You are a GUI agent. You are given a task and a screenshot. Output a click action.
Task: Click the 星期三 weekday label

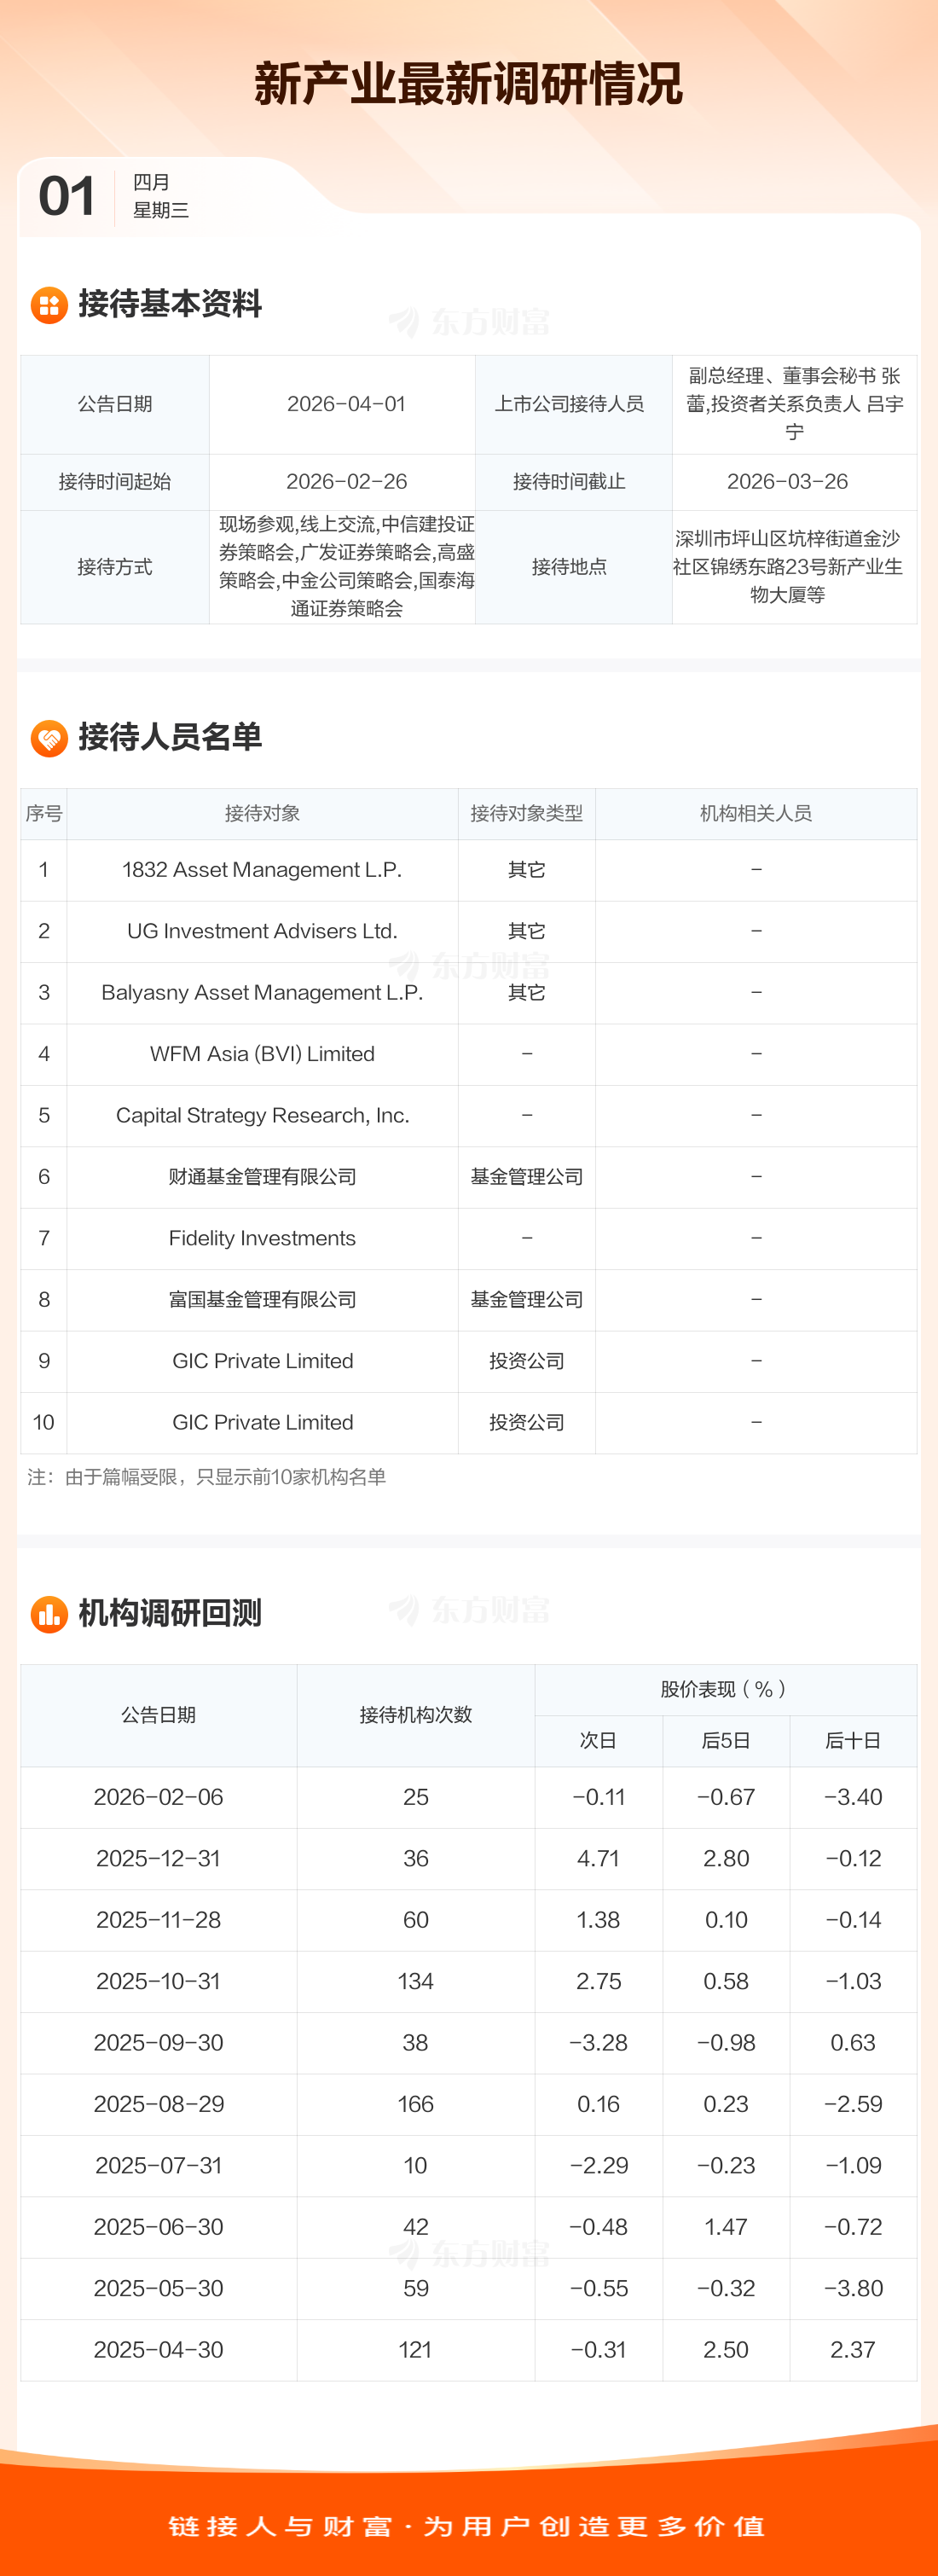[161, 210]
